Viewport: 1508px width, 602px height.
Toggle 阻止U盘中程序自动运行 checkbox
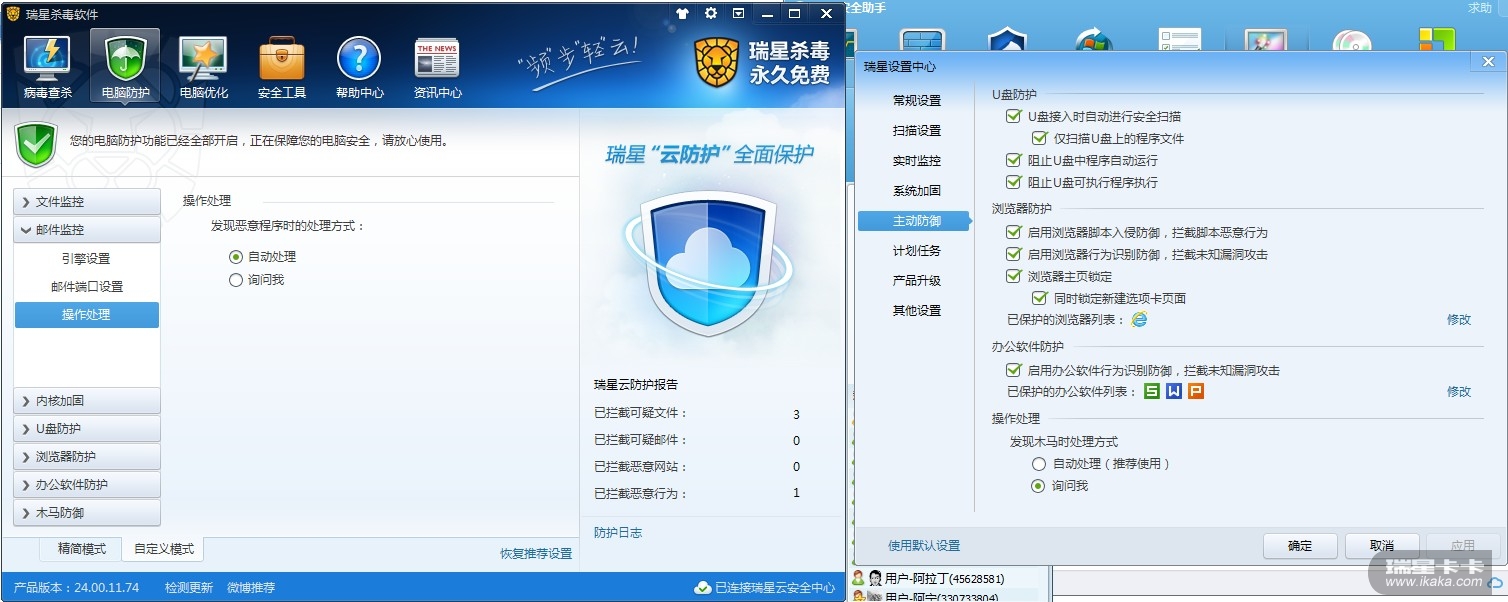pyautogui.click(x=1014, y=160)
